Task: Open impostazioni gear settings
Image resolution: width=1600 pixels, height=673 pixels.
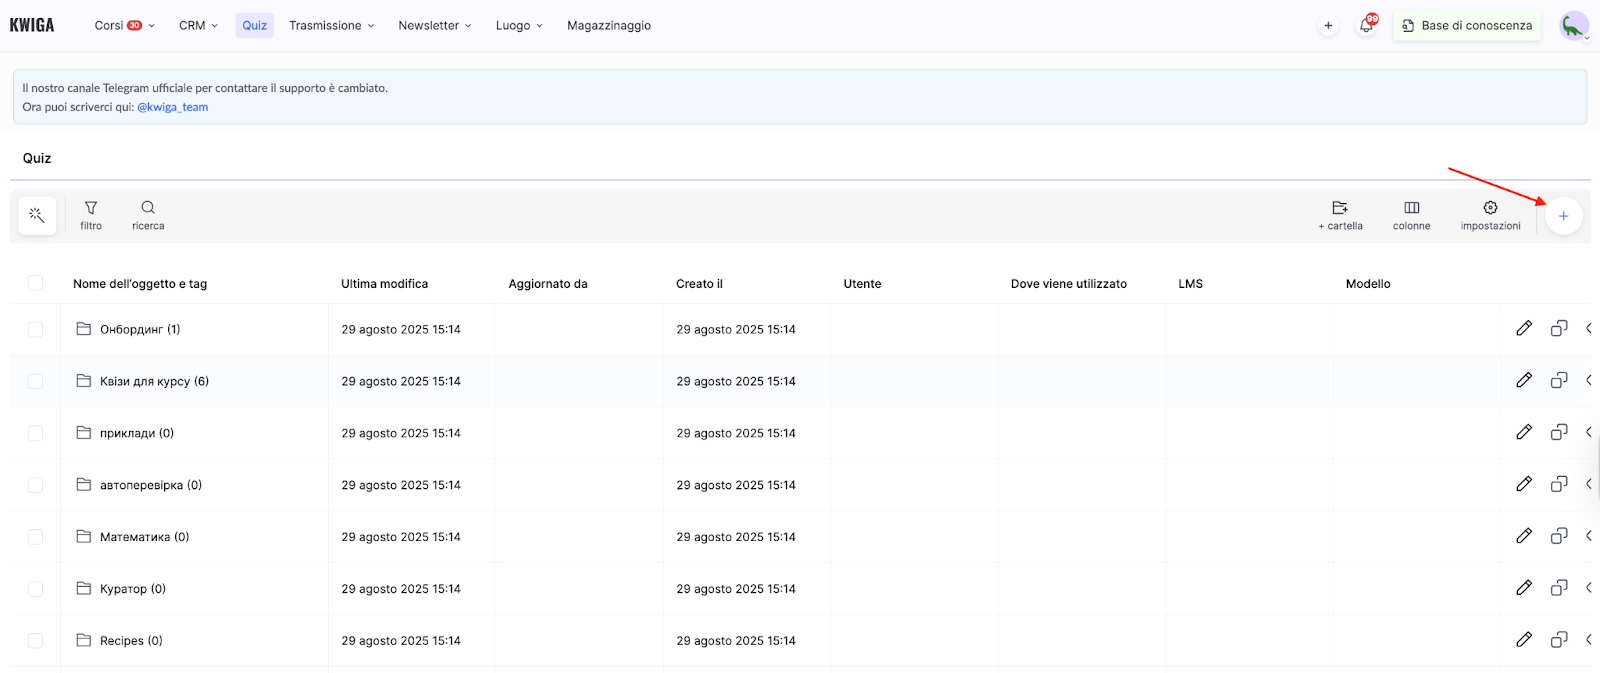Action: pyautogui.click(x=1490, y=215)
